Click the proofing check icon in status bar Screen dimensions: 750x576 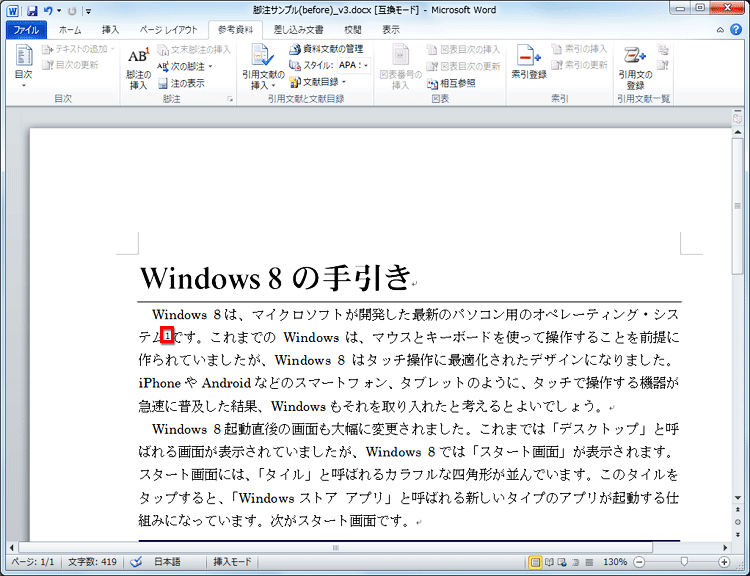pos(136,562)
